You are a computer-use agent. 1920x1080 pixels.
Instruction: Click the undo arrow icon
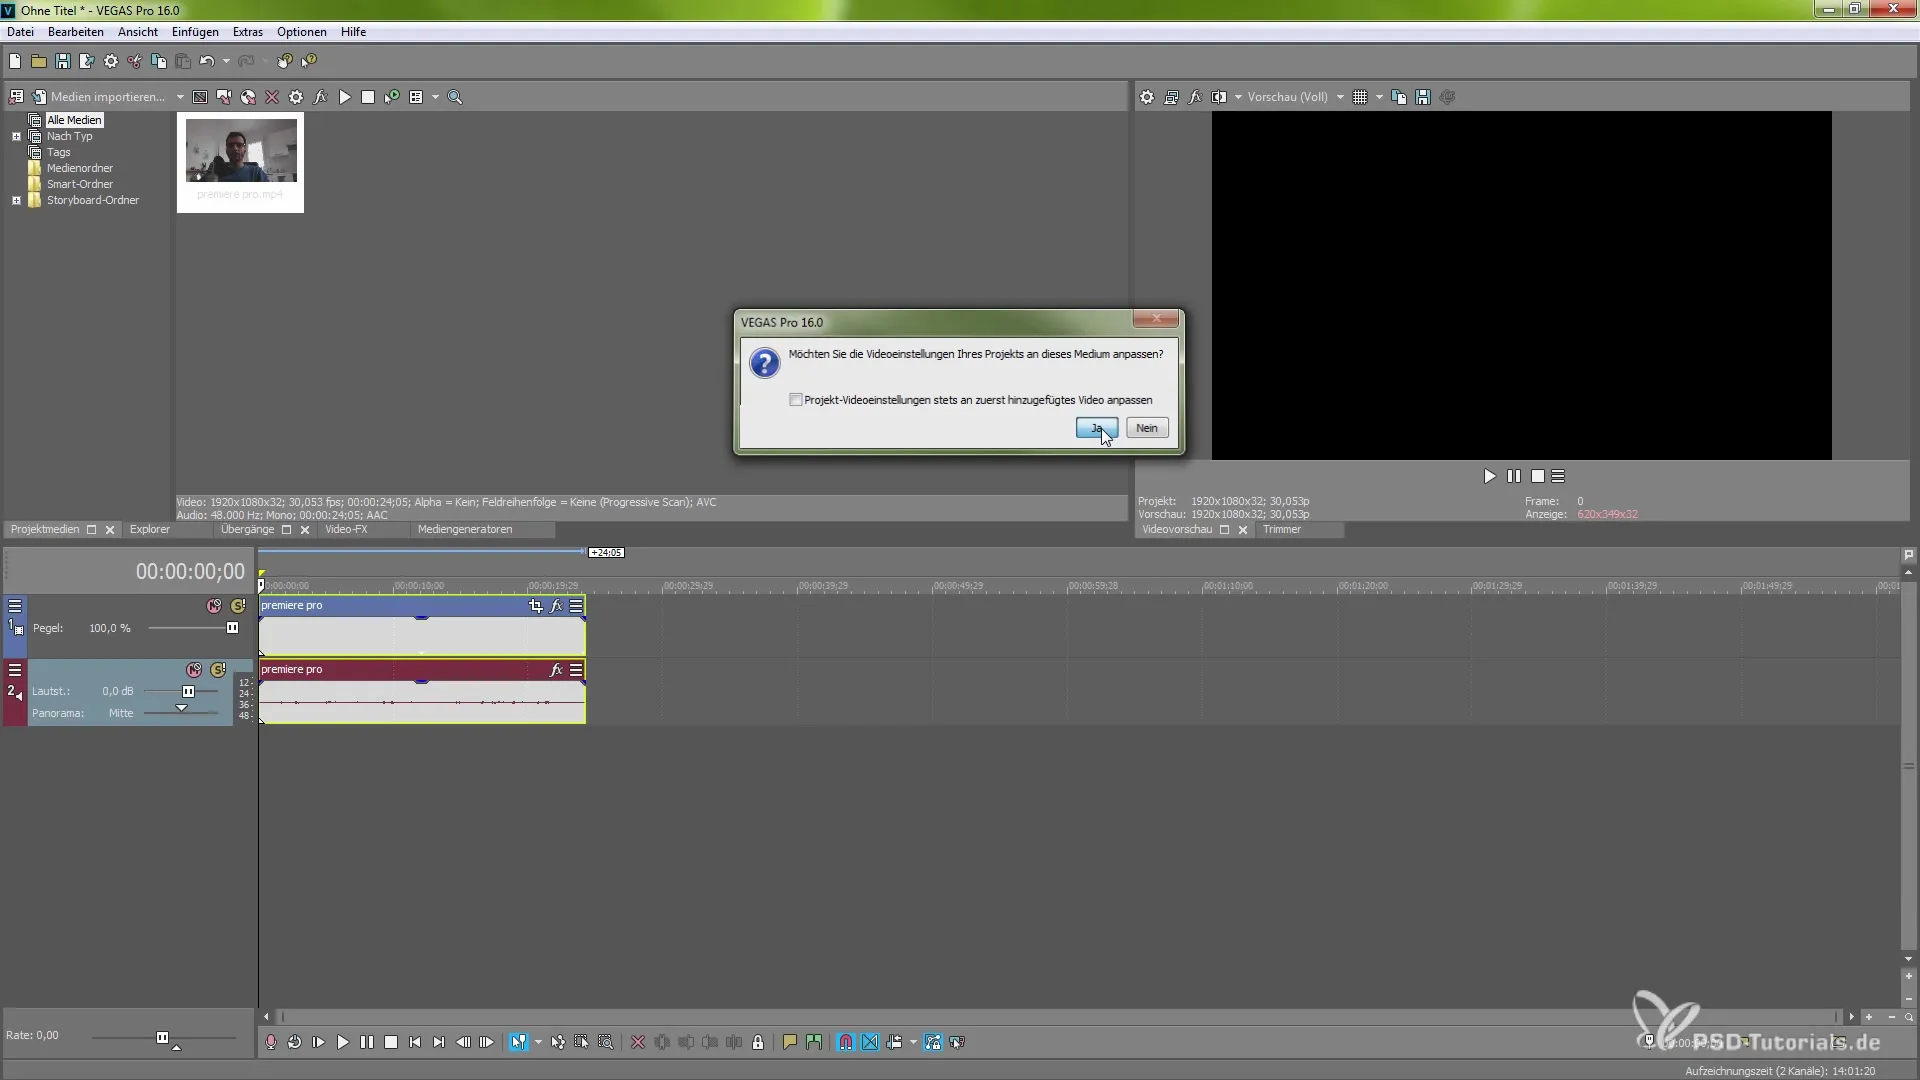(x=207, y=62)
